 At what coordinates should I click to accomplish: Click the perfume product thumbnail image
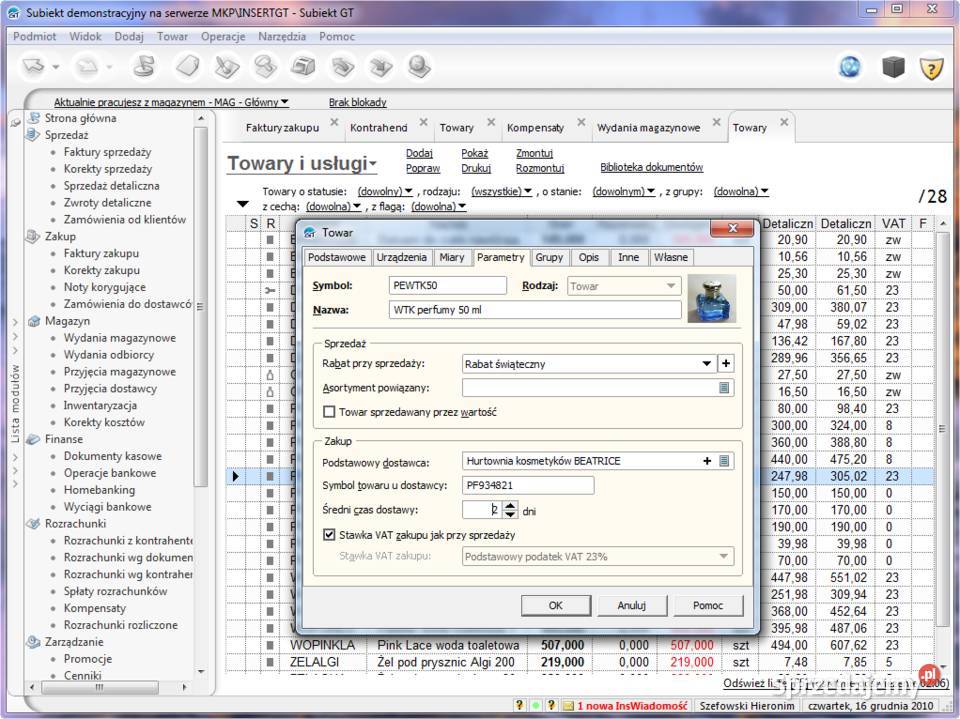(711, 298)
